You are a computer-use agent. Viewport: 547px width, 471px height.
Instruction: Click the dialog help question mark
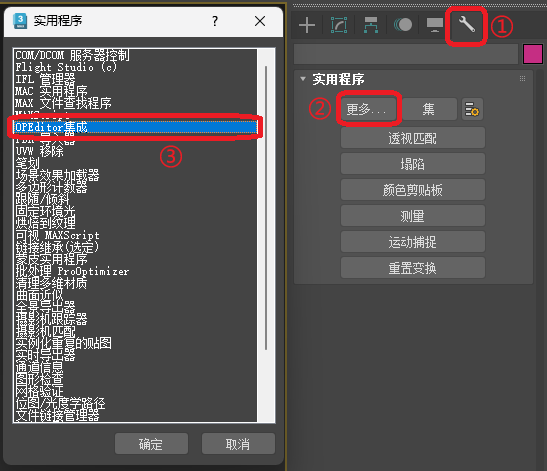[215, 21]
